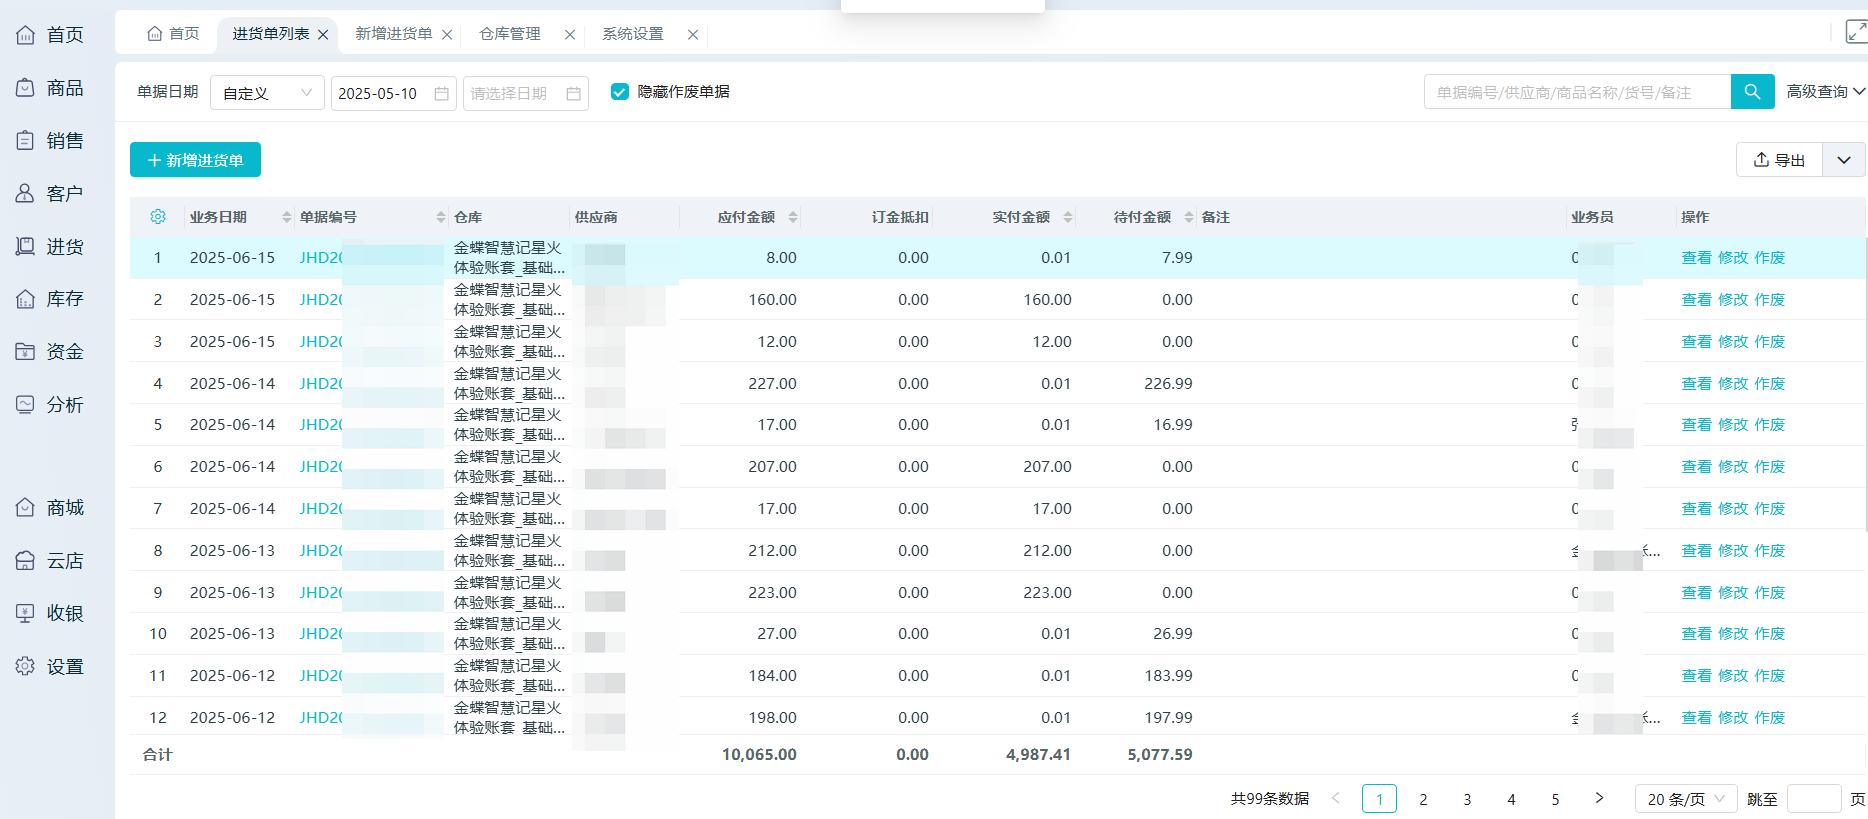Viewport: 1868px width, 819px height.
Task: Close the 仓库管理 tab
Action: click(570, 34)
